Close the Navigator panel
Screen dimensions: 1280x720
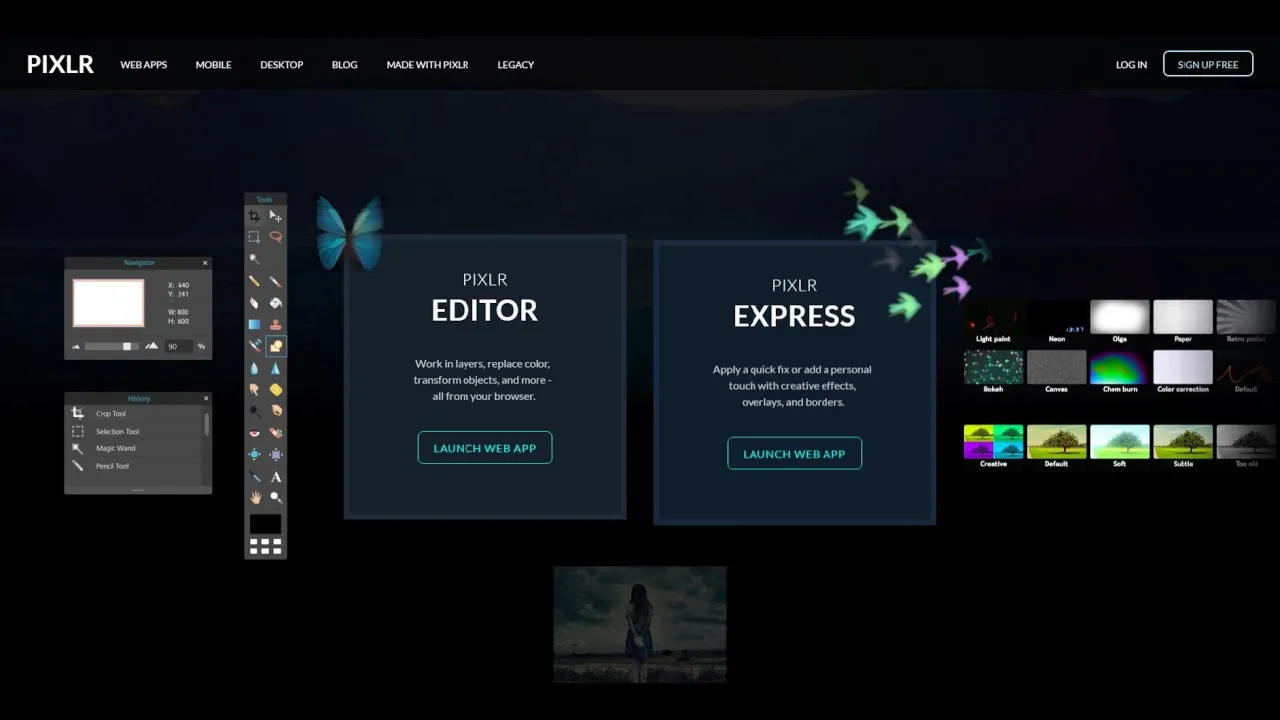[205, 263]
